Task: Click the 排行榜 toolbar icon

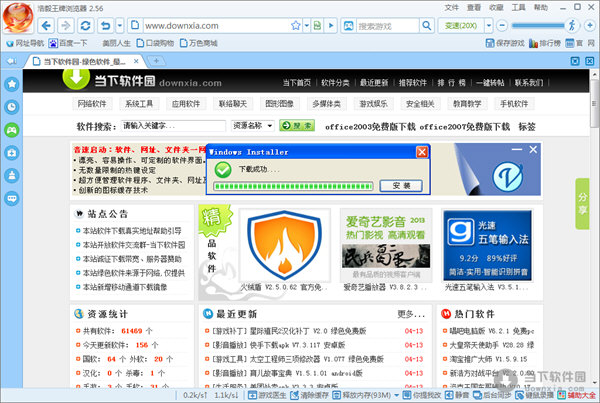Action: point(545,43)
